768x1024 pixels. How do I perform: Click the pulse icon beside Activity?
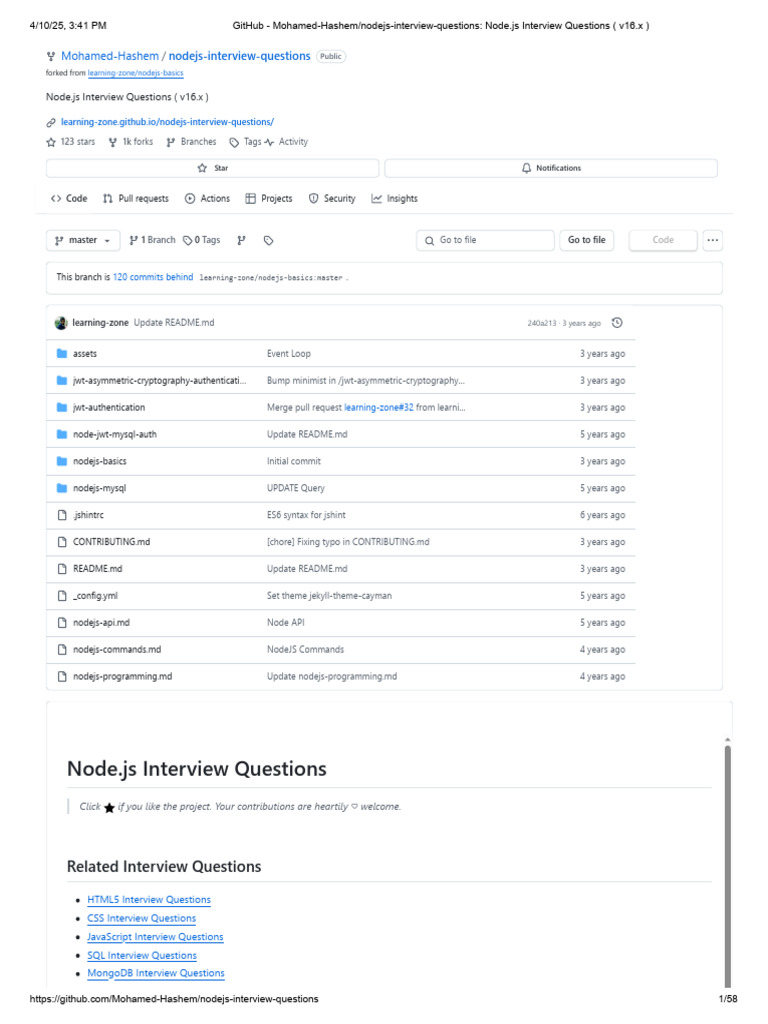(269, 142)
